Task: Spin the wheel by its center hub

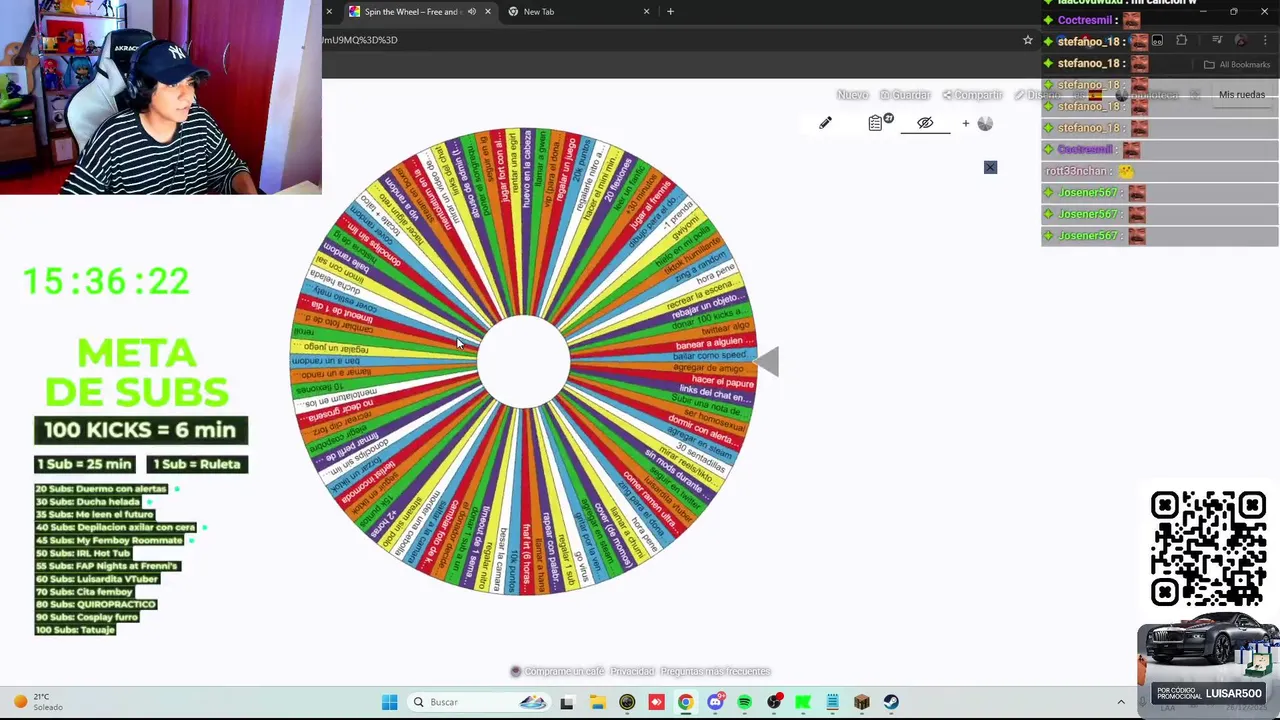Action: (x=523, y=361)
